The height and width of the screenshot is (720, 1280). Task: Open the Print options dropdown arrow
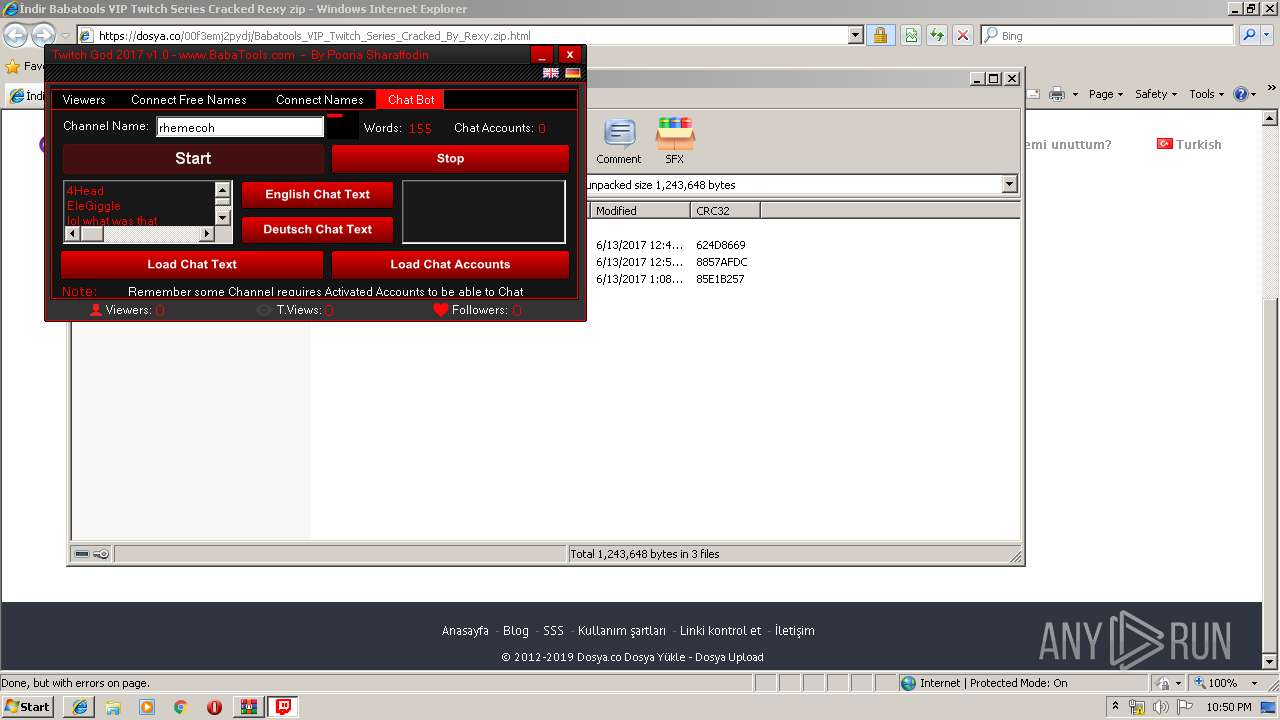1075,94
